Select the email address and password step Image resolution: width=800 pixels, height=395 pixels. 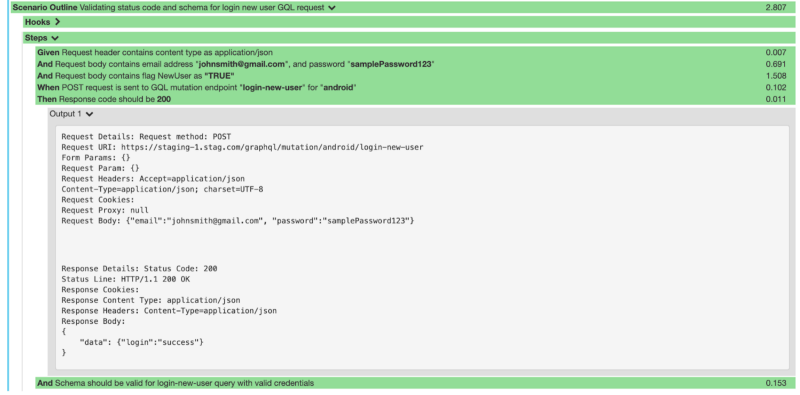click(415, 64)
